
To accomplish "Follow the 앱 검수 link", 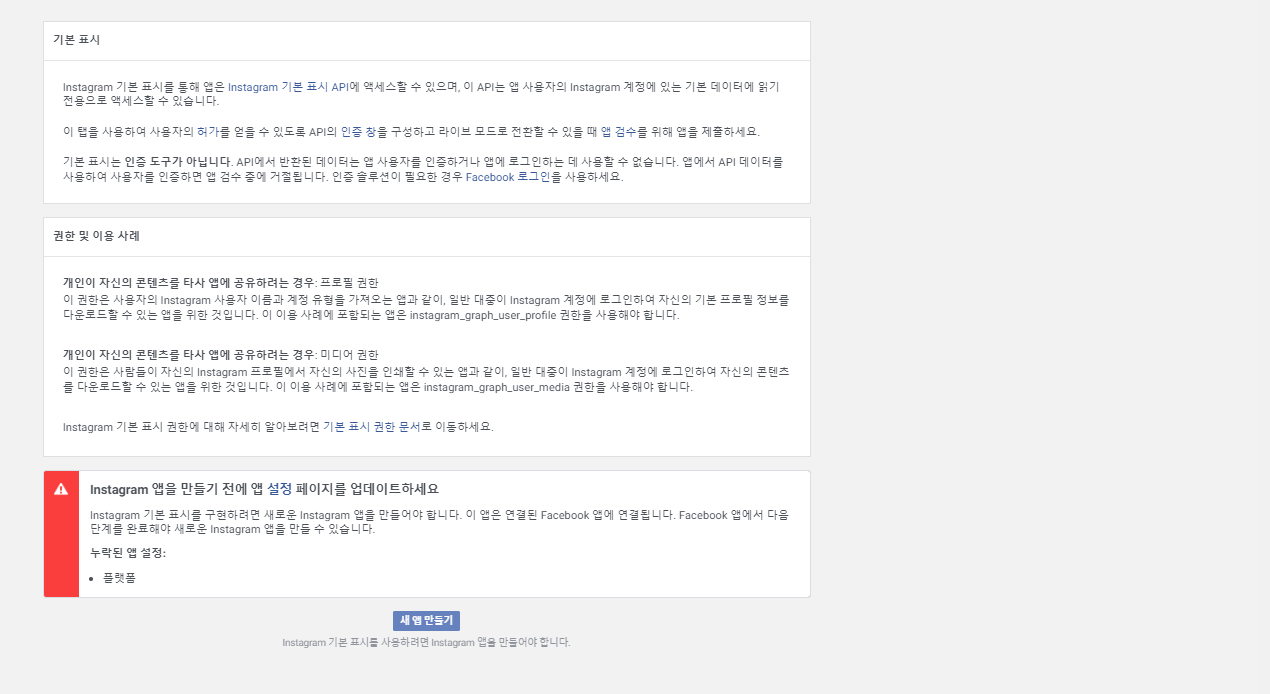I will point(619,132).
